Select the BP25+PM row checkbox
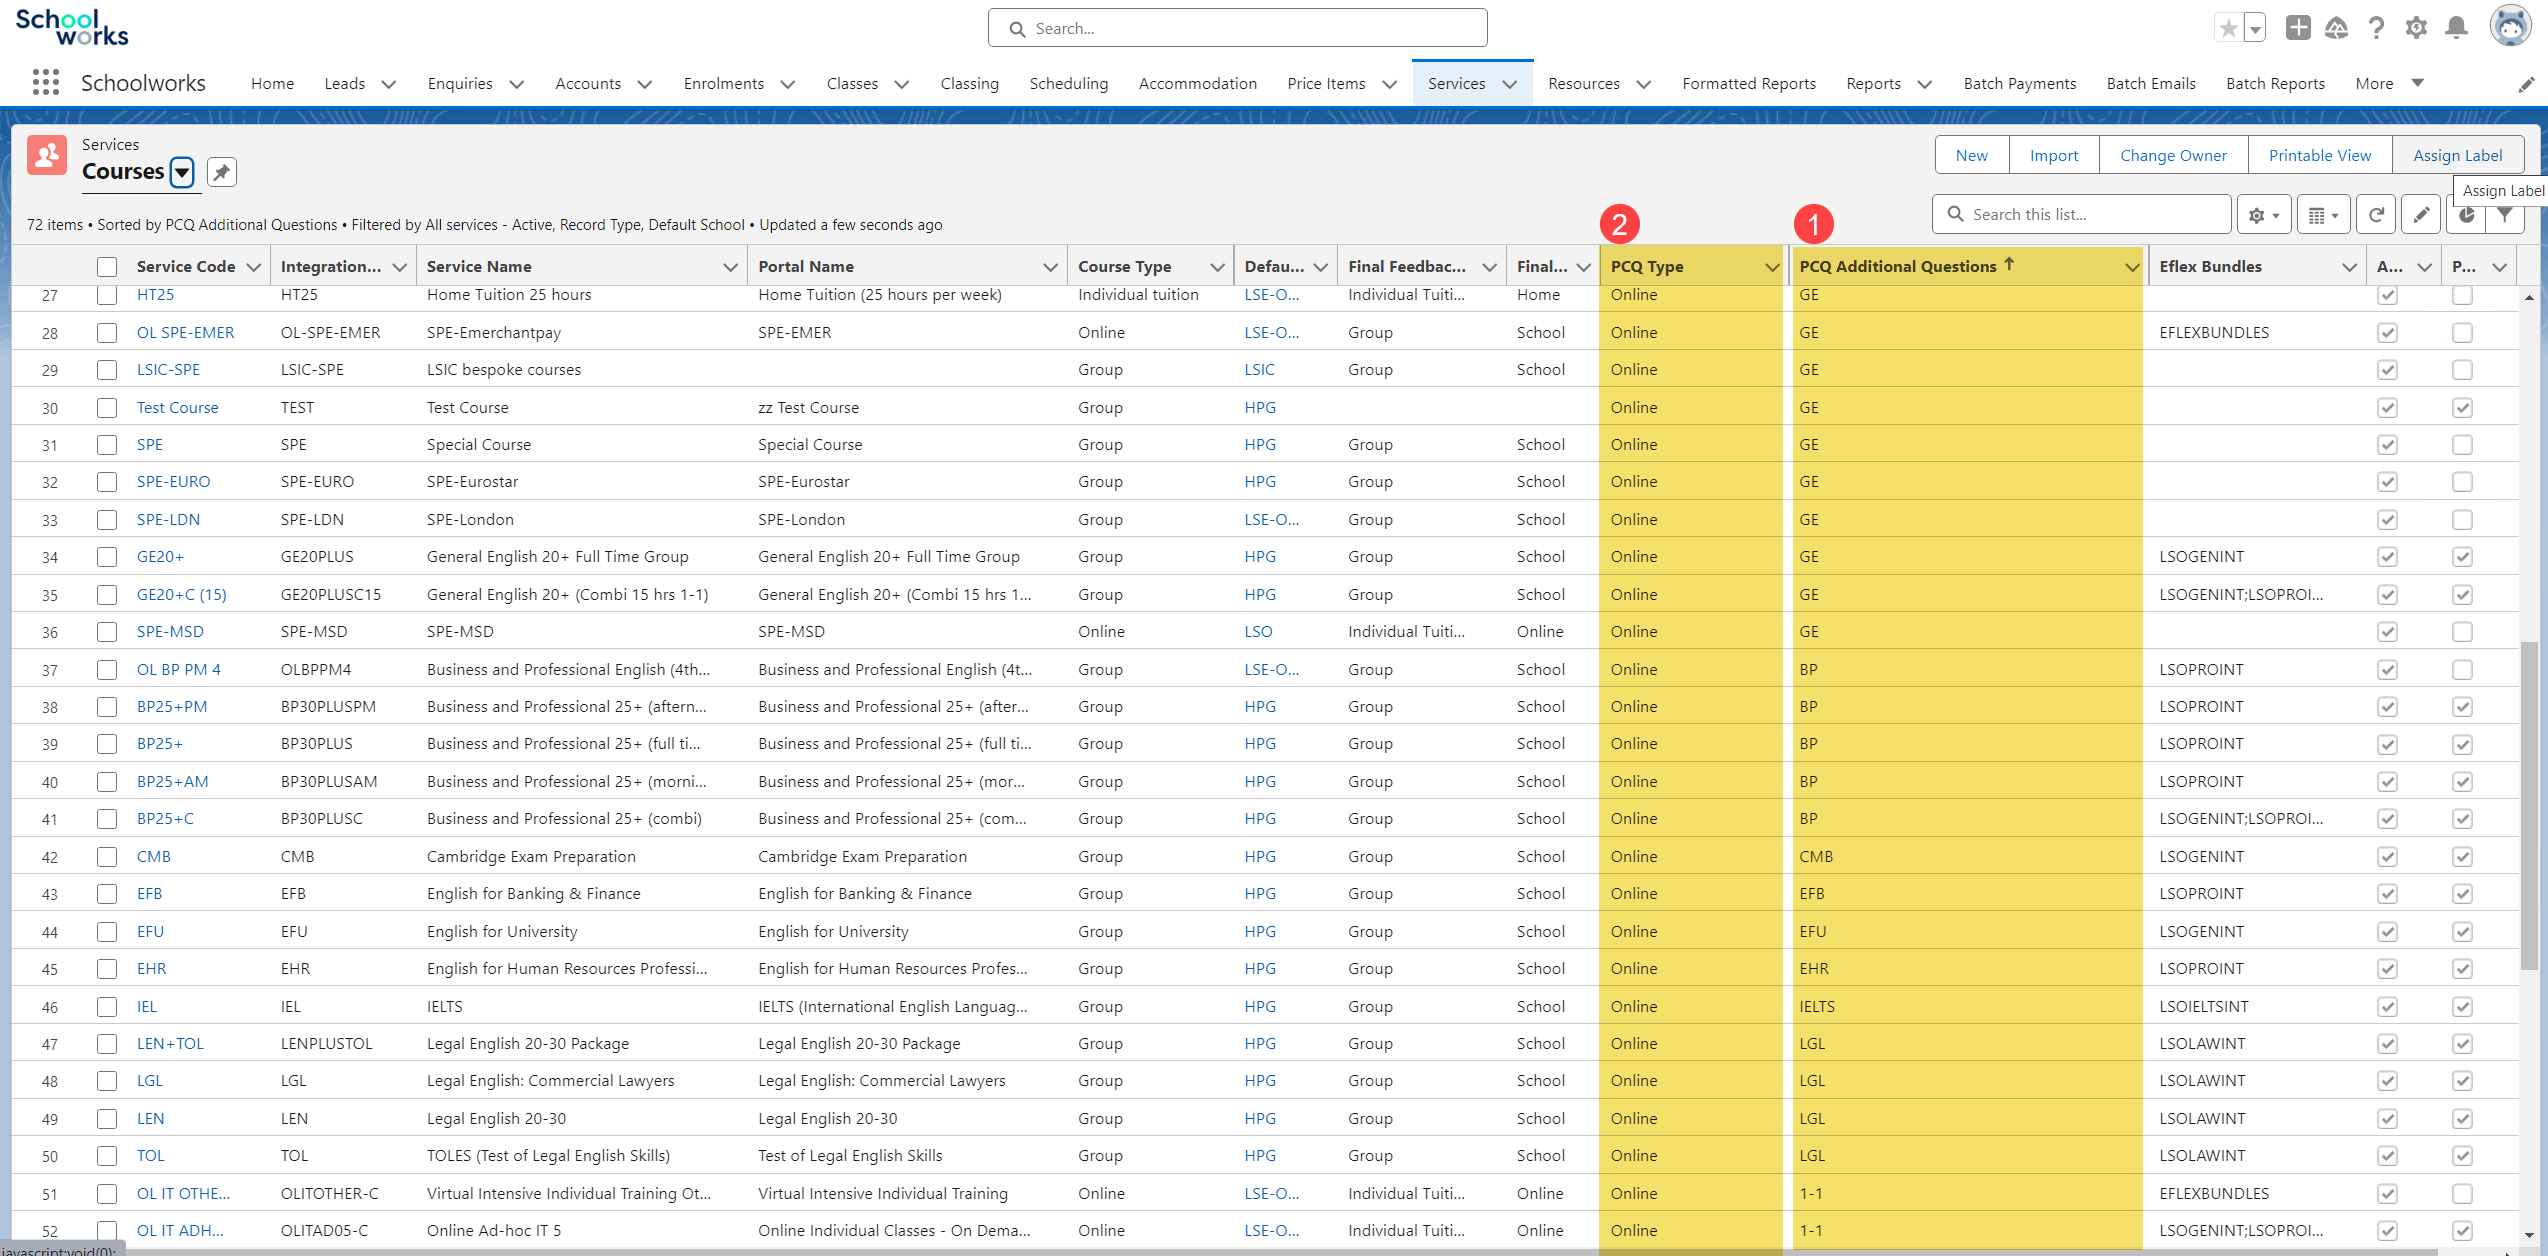 click(x=107, y=707)
